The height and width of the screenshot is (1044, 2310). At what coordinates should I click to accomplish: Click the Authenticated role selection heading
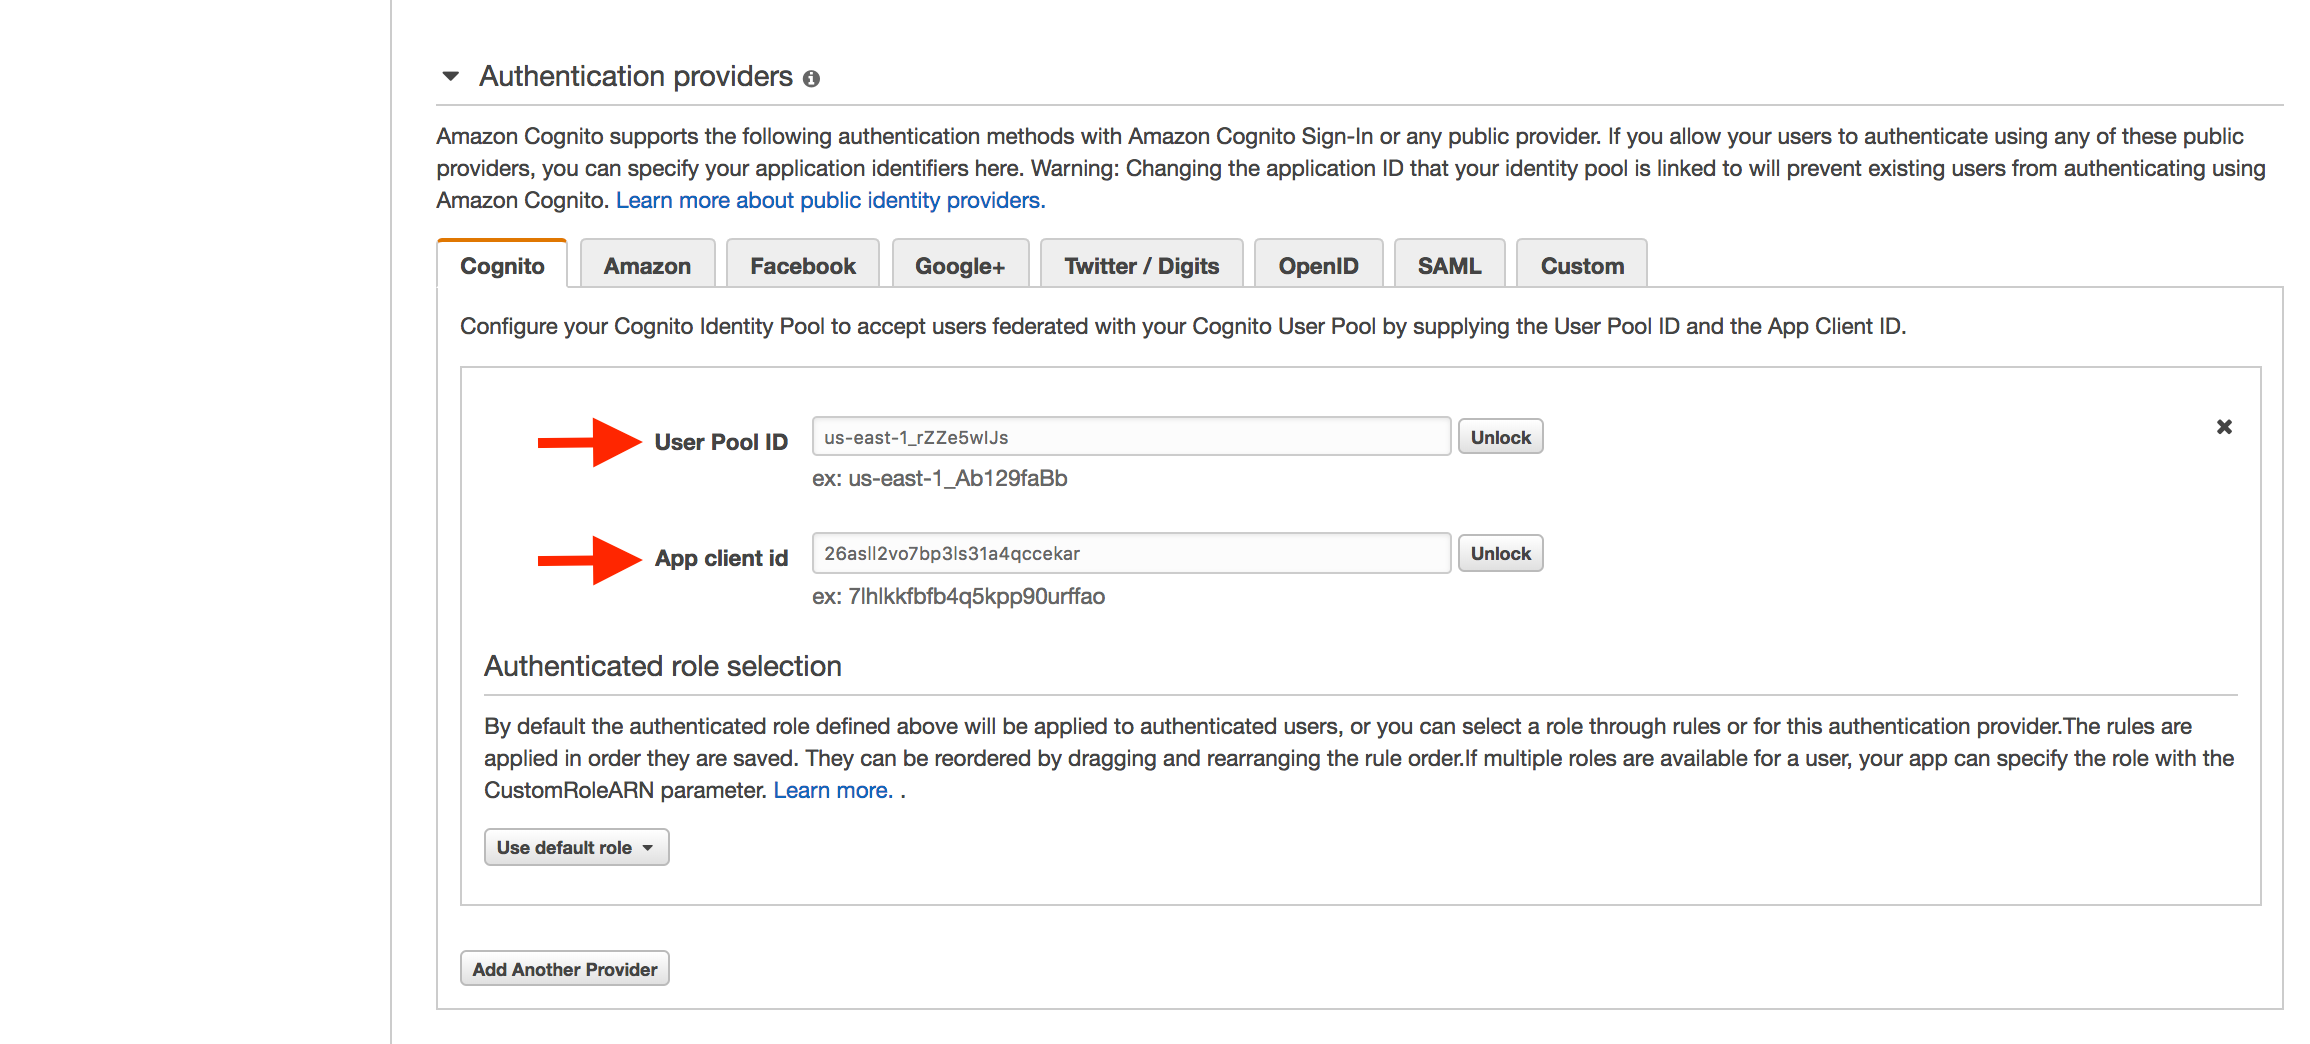[663, 666]
